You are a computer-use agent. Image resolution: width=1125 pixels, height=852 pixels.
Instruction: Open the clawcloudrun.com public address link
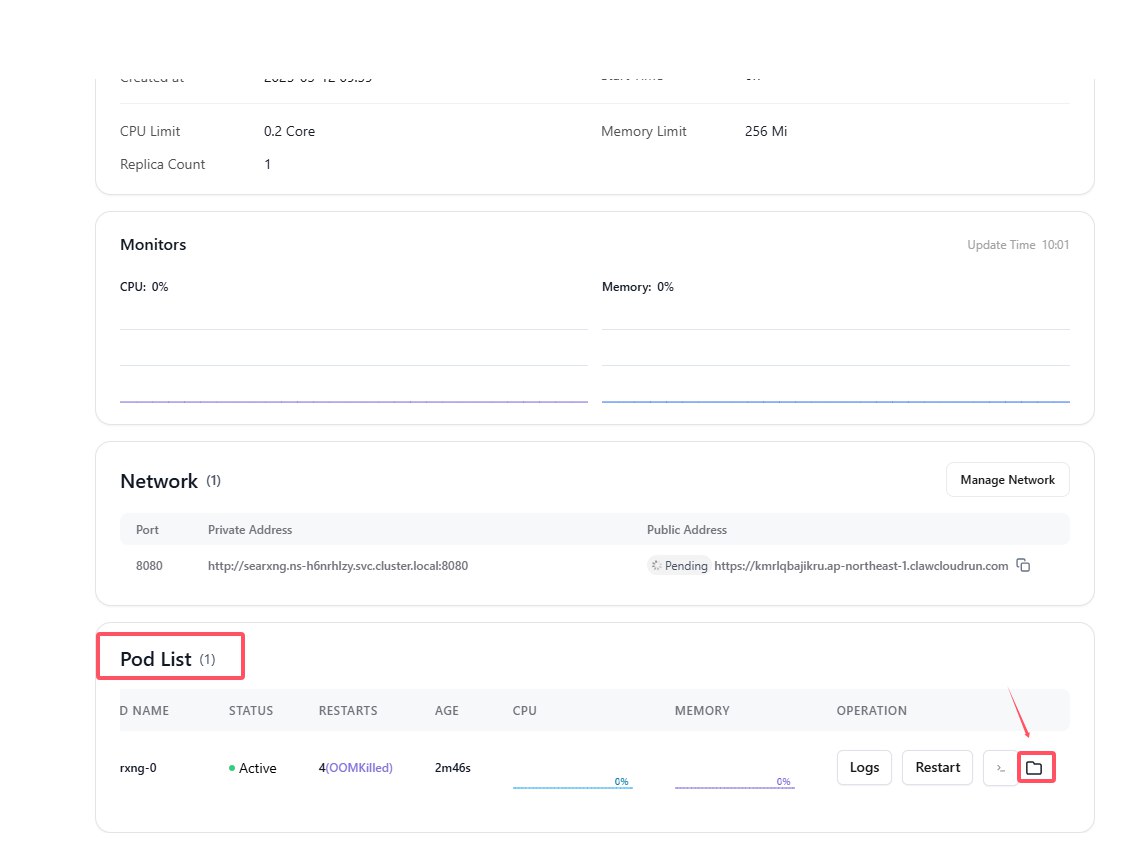(861, 566)
